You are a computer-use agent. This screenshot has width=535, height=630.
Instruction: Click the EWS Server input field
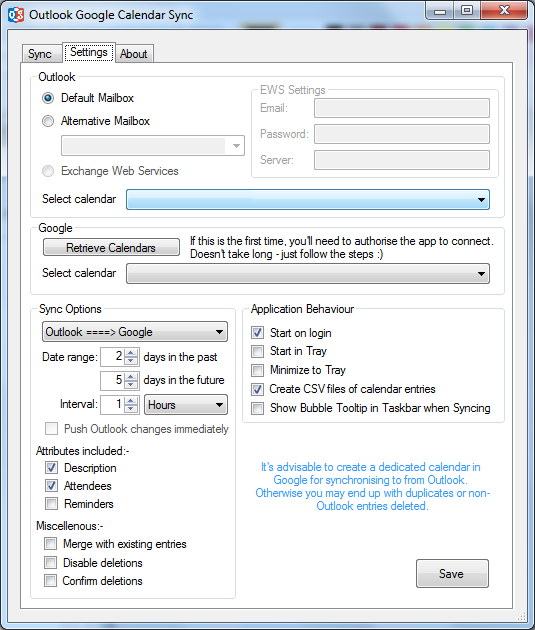(x=402, y=160)
